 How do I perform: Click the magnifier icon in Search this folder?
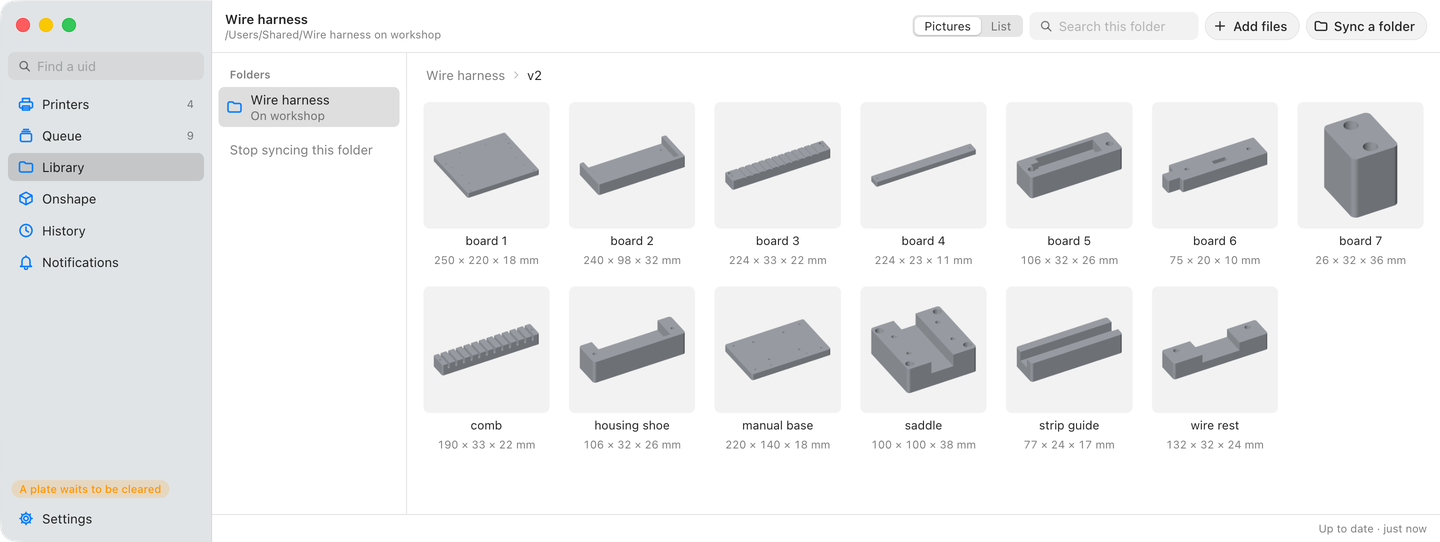click(x=1046, y=26)
